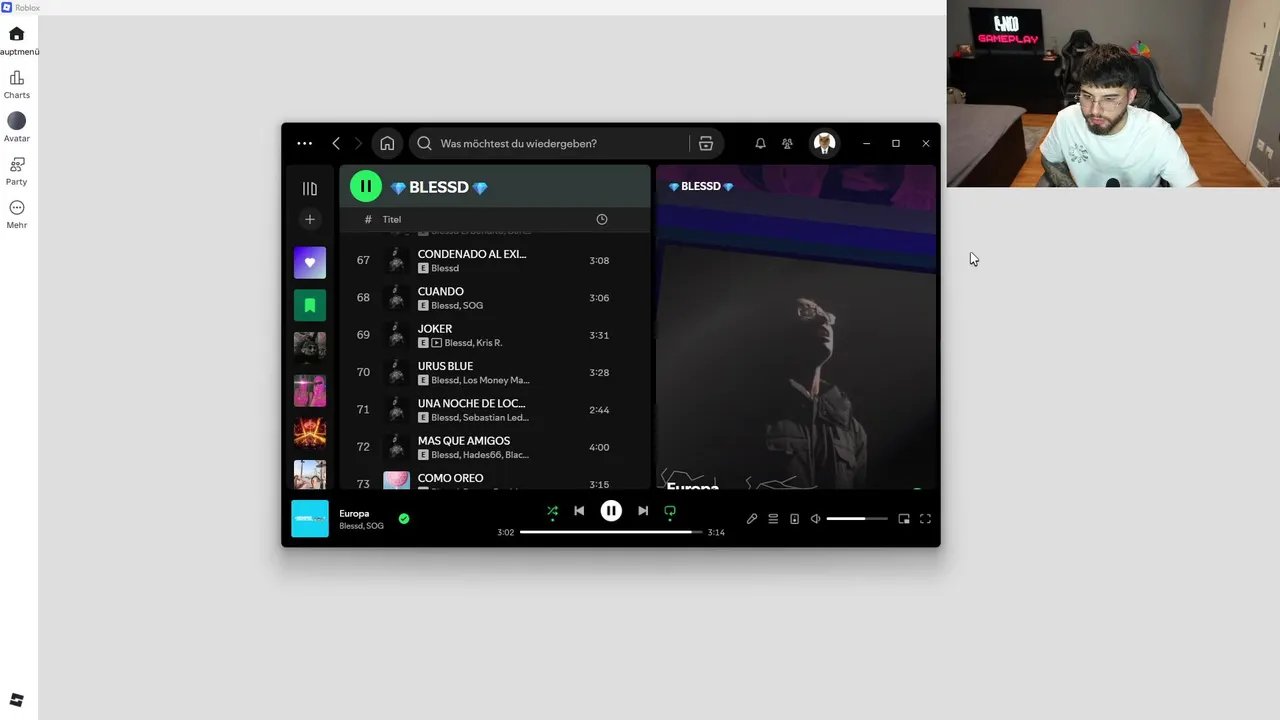This screenshot has height=720, width=1280.
Task: Open Avatar in Roblox sidebar
Action: tap(16, 121)
